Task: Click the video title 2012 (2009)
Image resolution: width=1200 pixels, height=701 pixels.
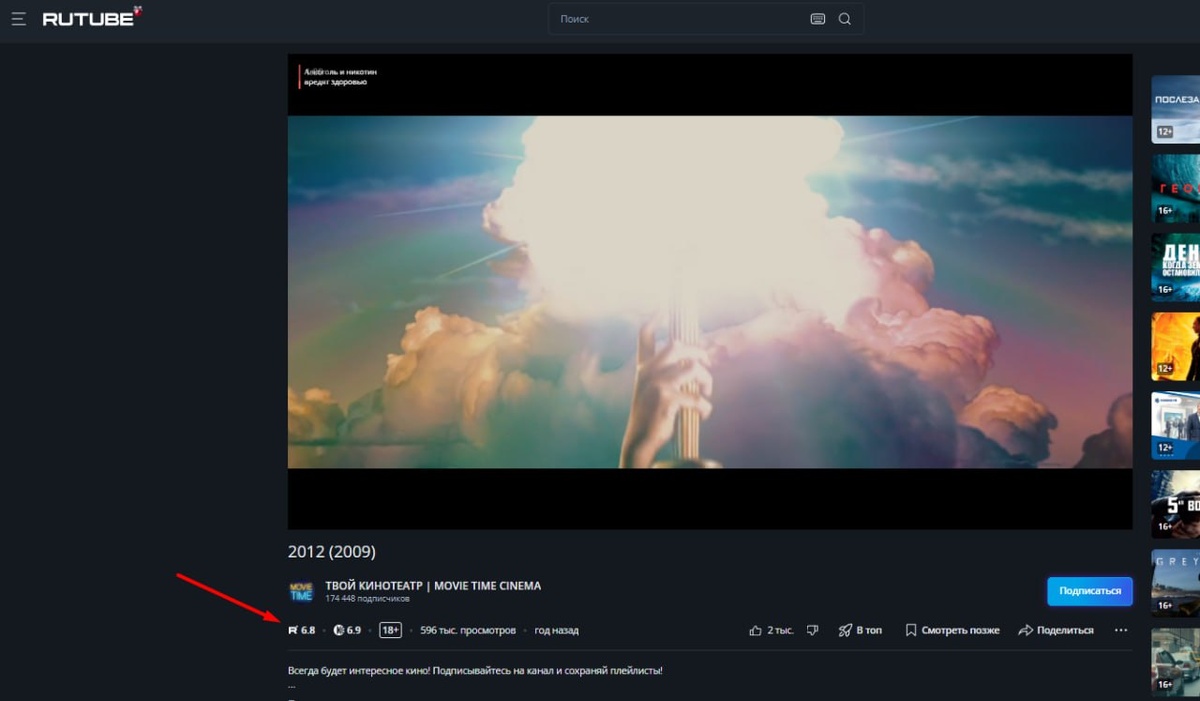Action: [x=331, y=552]
